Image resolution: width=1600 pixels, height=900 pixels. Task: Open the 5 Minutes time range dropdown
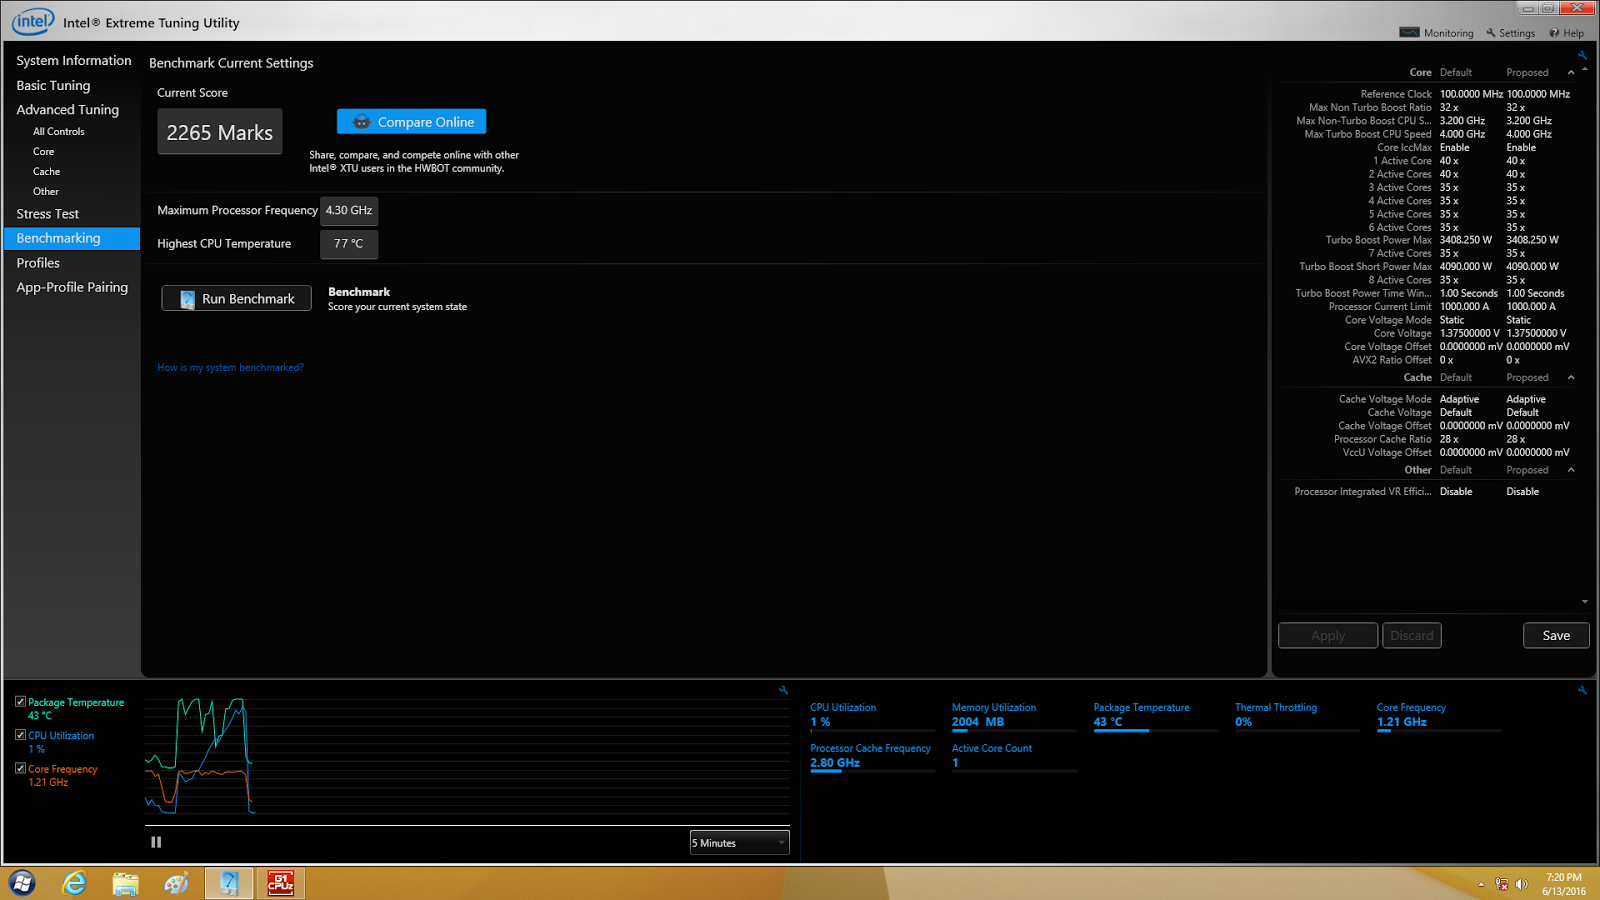pyautogui.click(x=739, y=843)
